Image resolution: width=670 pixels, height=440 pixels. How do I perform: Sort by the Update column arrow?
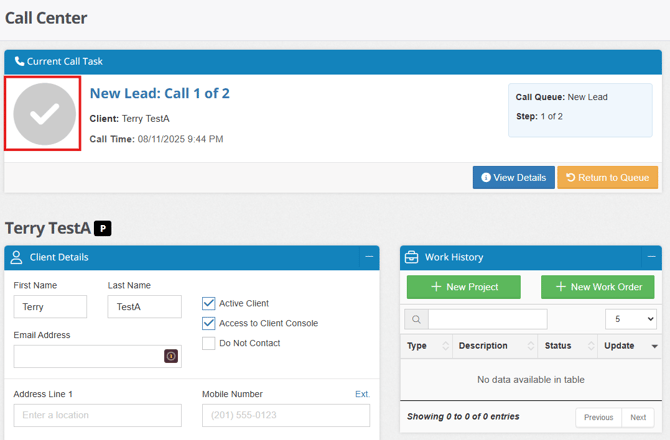[x=655, y=346]
